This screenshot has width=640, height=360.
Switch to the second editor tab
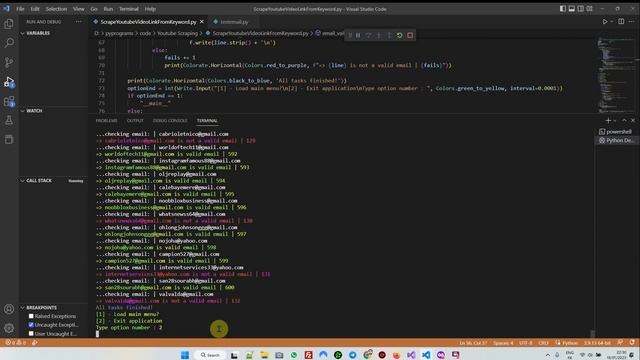coord(234,22)
